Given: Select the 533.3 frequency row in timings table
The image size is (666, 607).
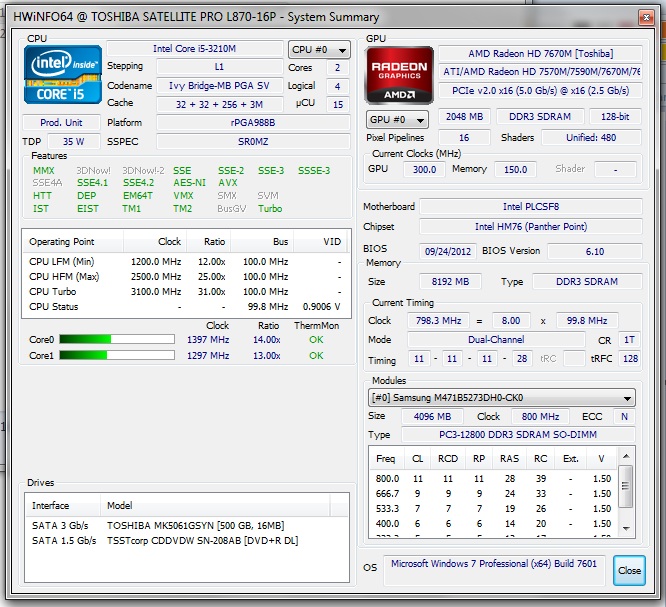Looking at the screenshot, I should 494,509.
